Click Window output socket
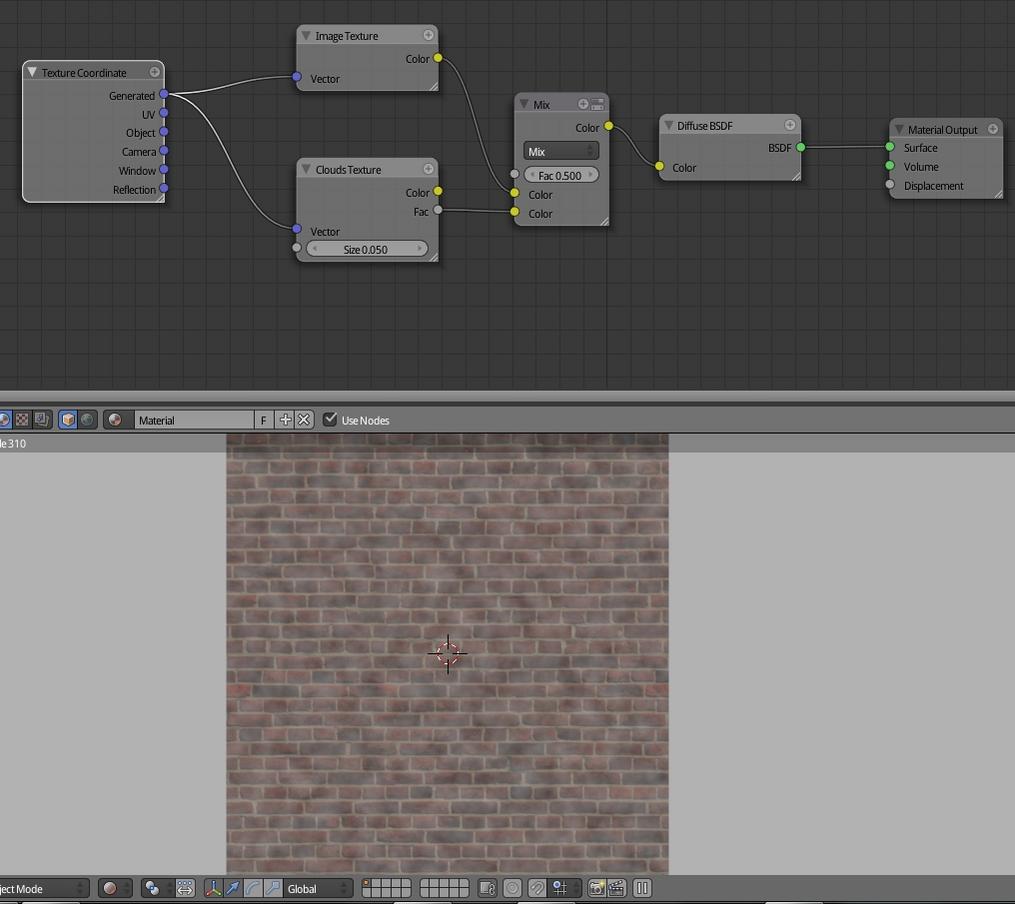This screenshot has width=1015, height=904. [x=164, y=169]
